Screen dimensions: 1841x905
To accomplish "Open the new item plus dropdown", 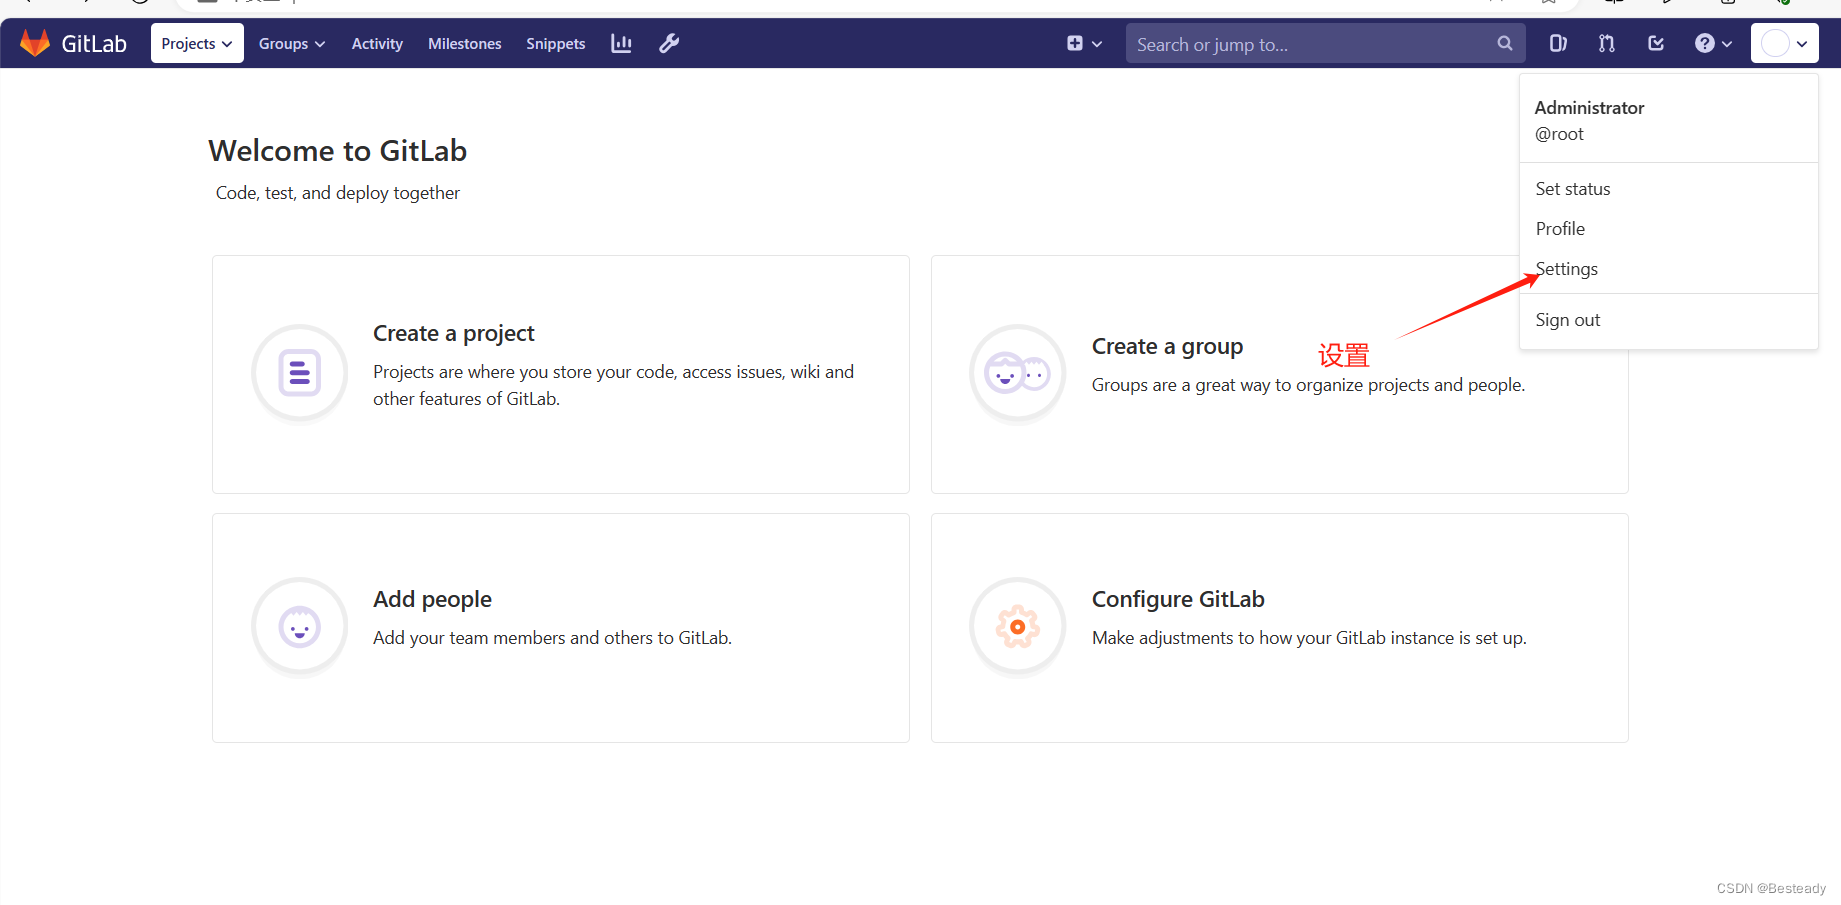I will coord(1084,43).
